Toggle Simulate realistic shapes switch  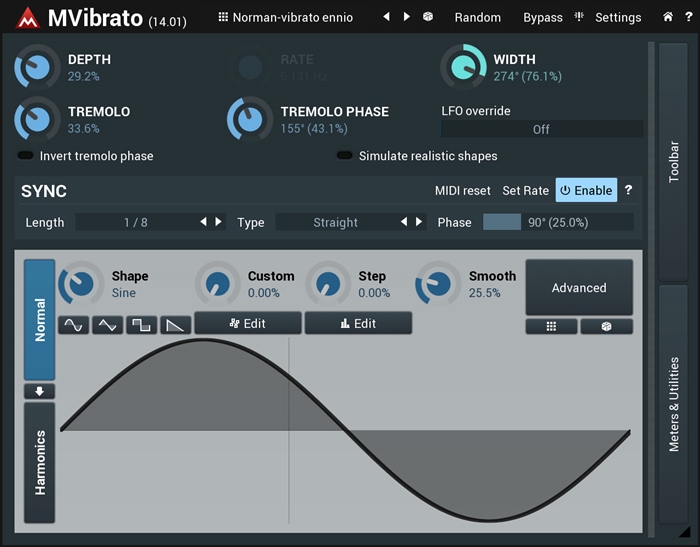point(345,156)
